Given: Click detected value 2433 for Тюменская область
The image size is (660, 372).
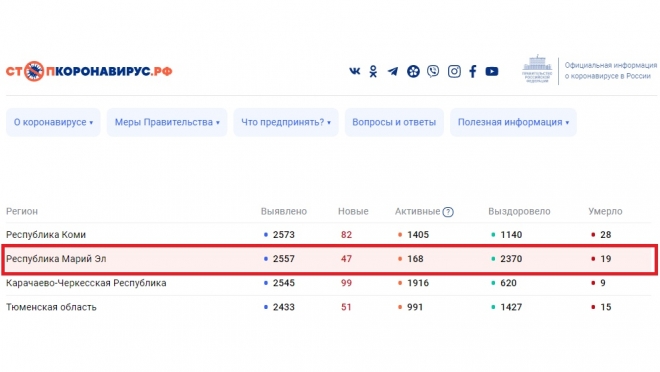Looking at the screenshot, I should pos(283,307).
